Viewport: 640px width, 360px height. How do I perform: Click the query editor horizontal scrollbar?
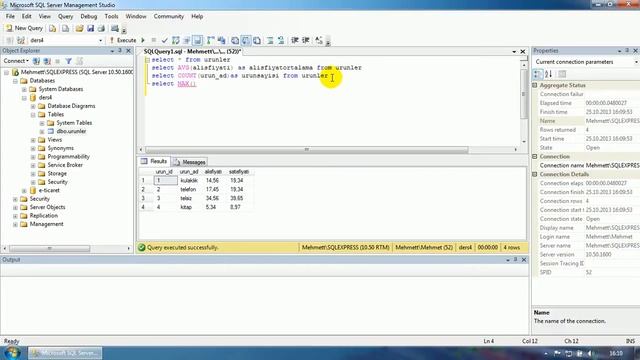pyautogui.click(x=307, y=150)
